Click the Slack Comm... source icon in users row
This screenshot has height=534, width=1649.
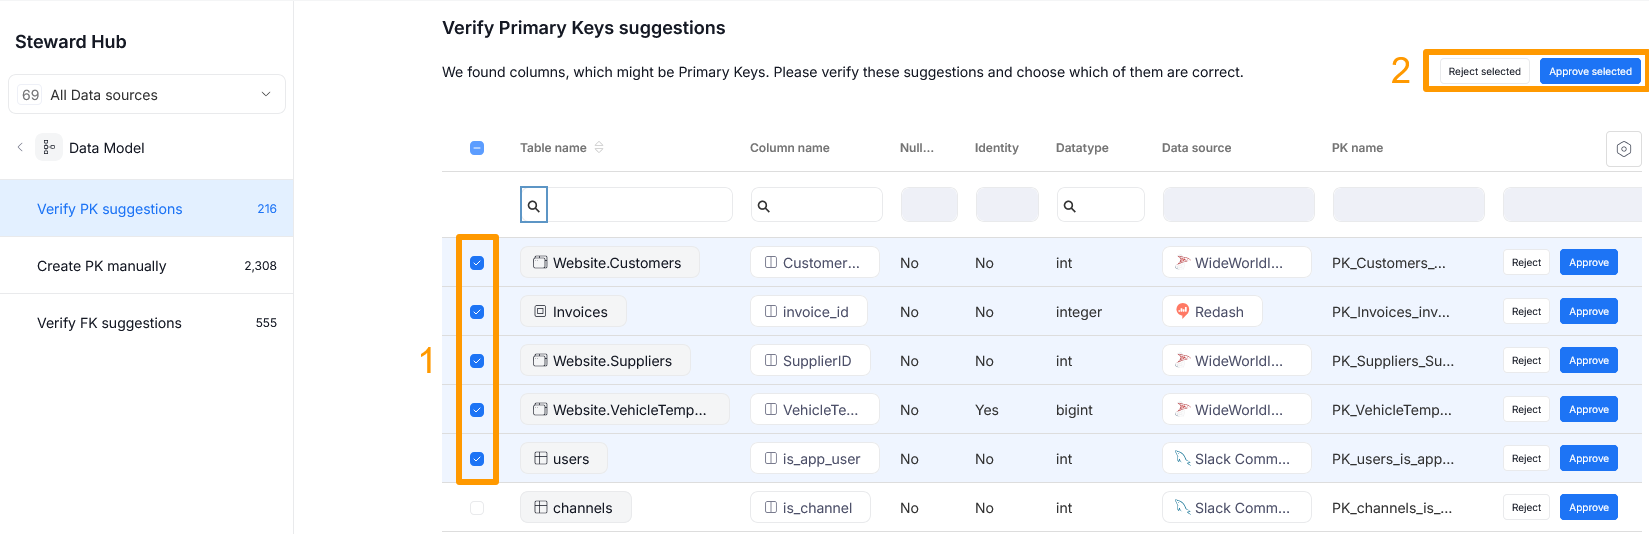[1182, 458]
